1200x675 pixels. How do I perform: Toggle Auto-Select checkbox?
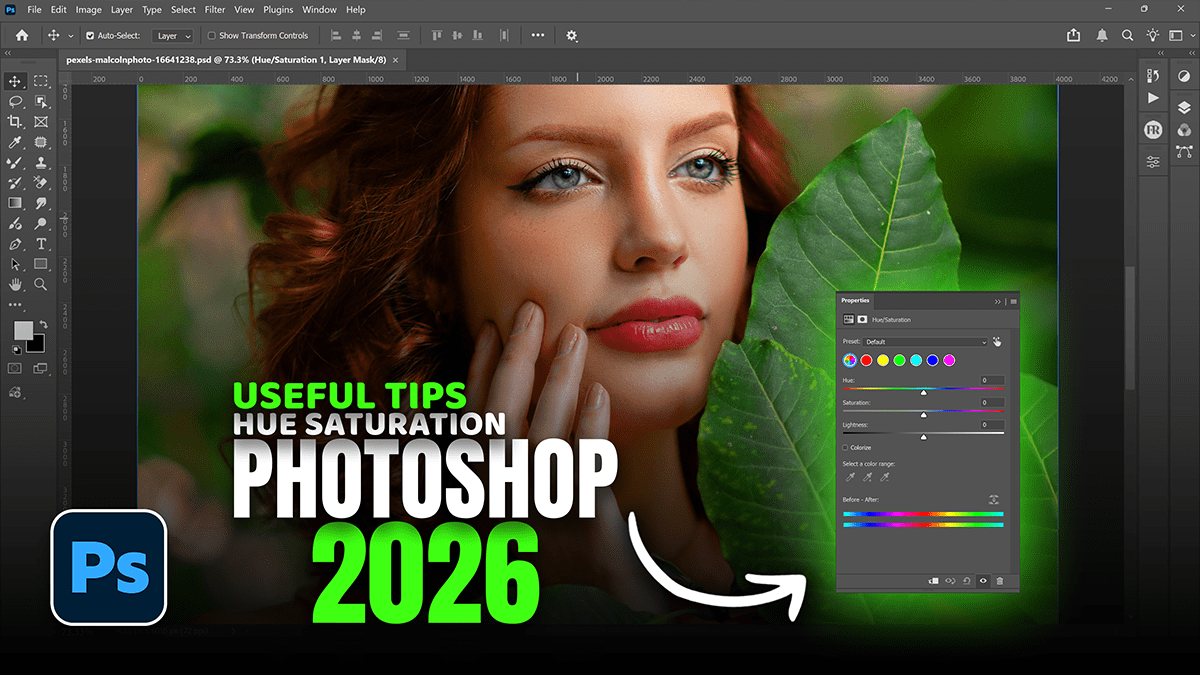coord(91,36)
